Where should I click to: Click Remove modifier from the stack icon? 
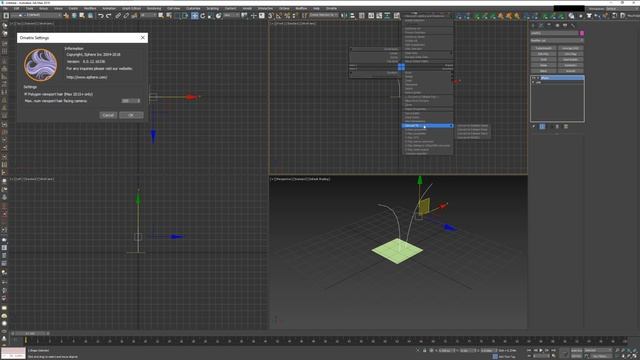tap(558, 127)
